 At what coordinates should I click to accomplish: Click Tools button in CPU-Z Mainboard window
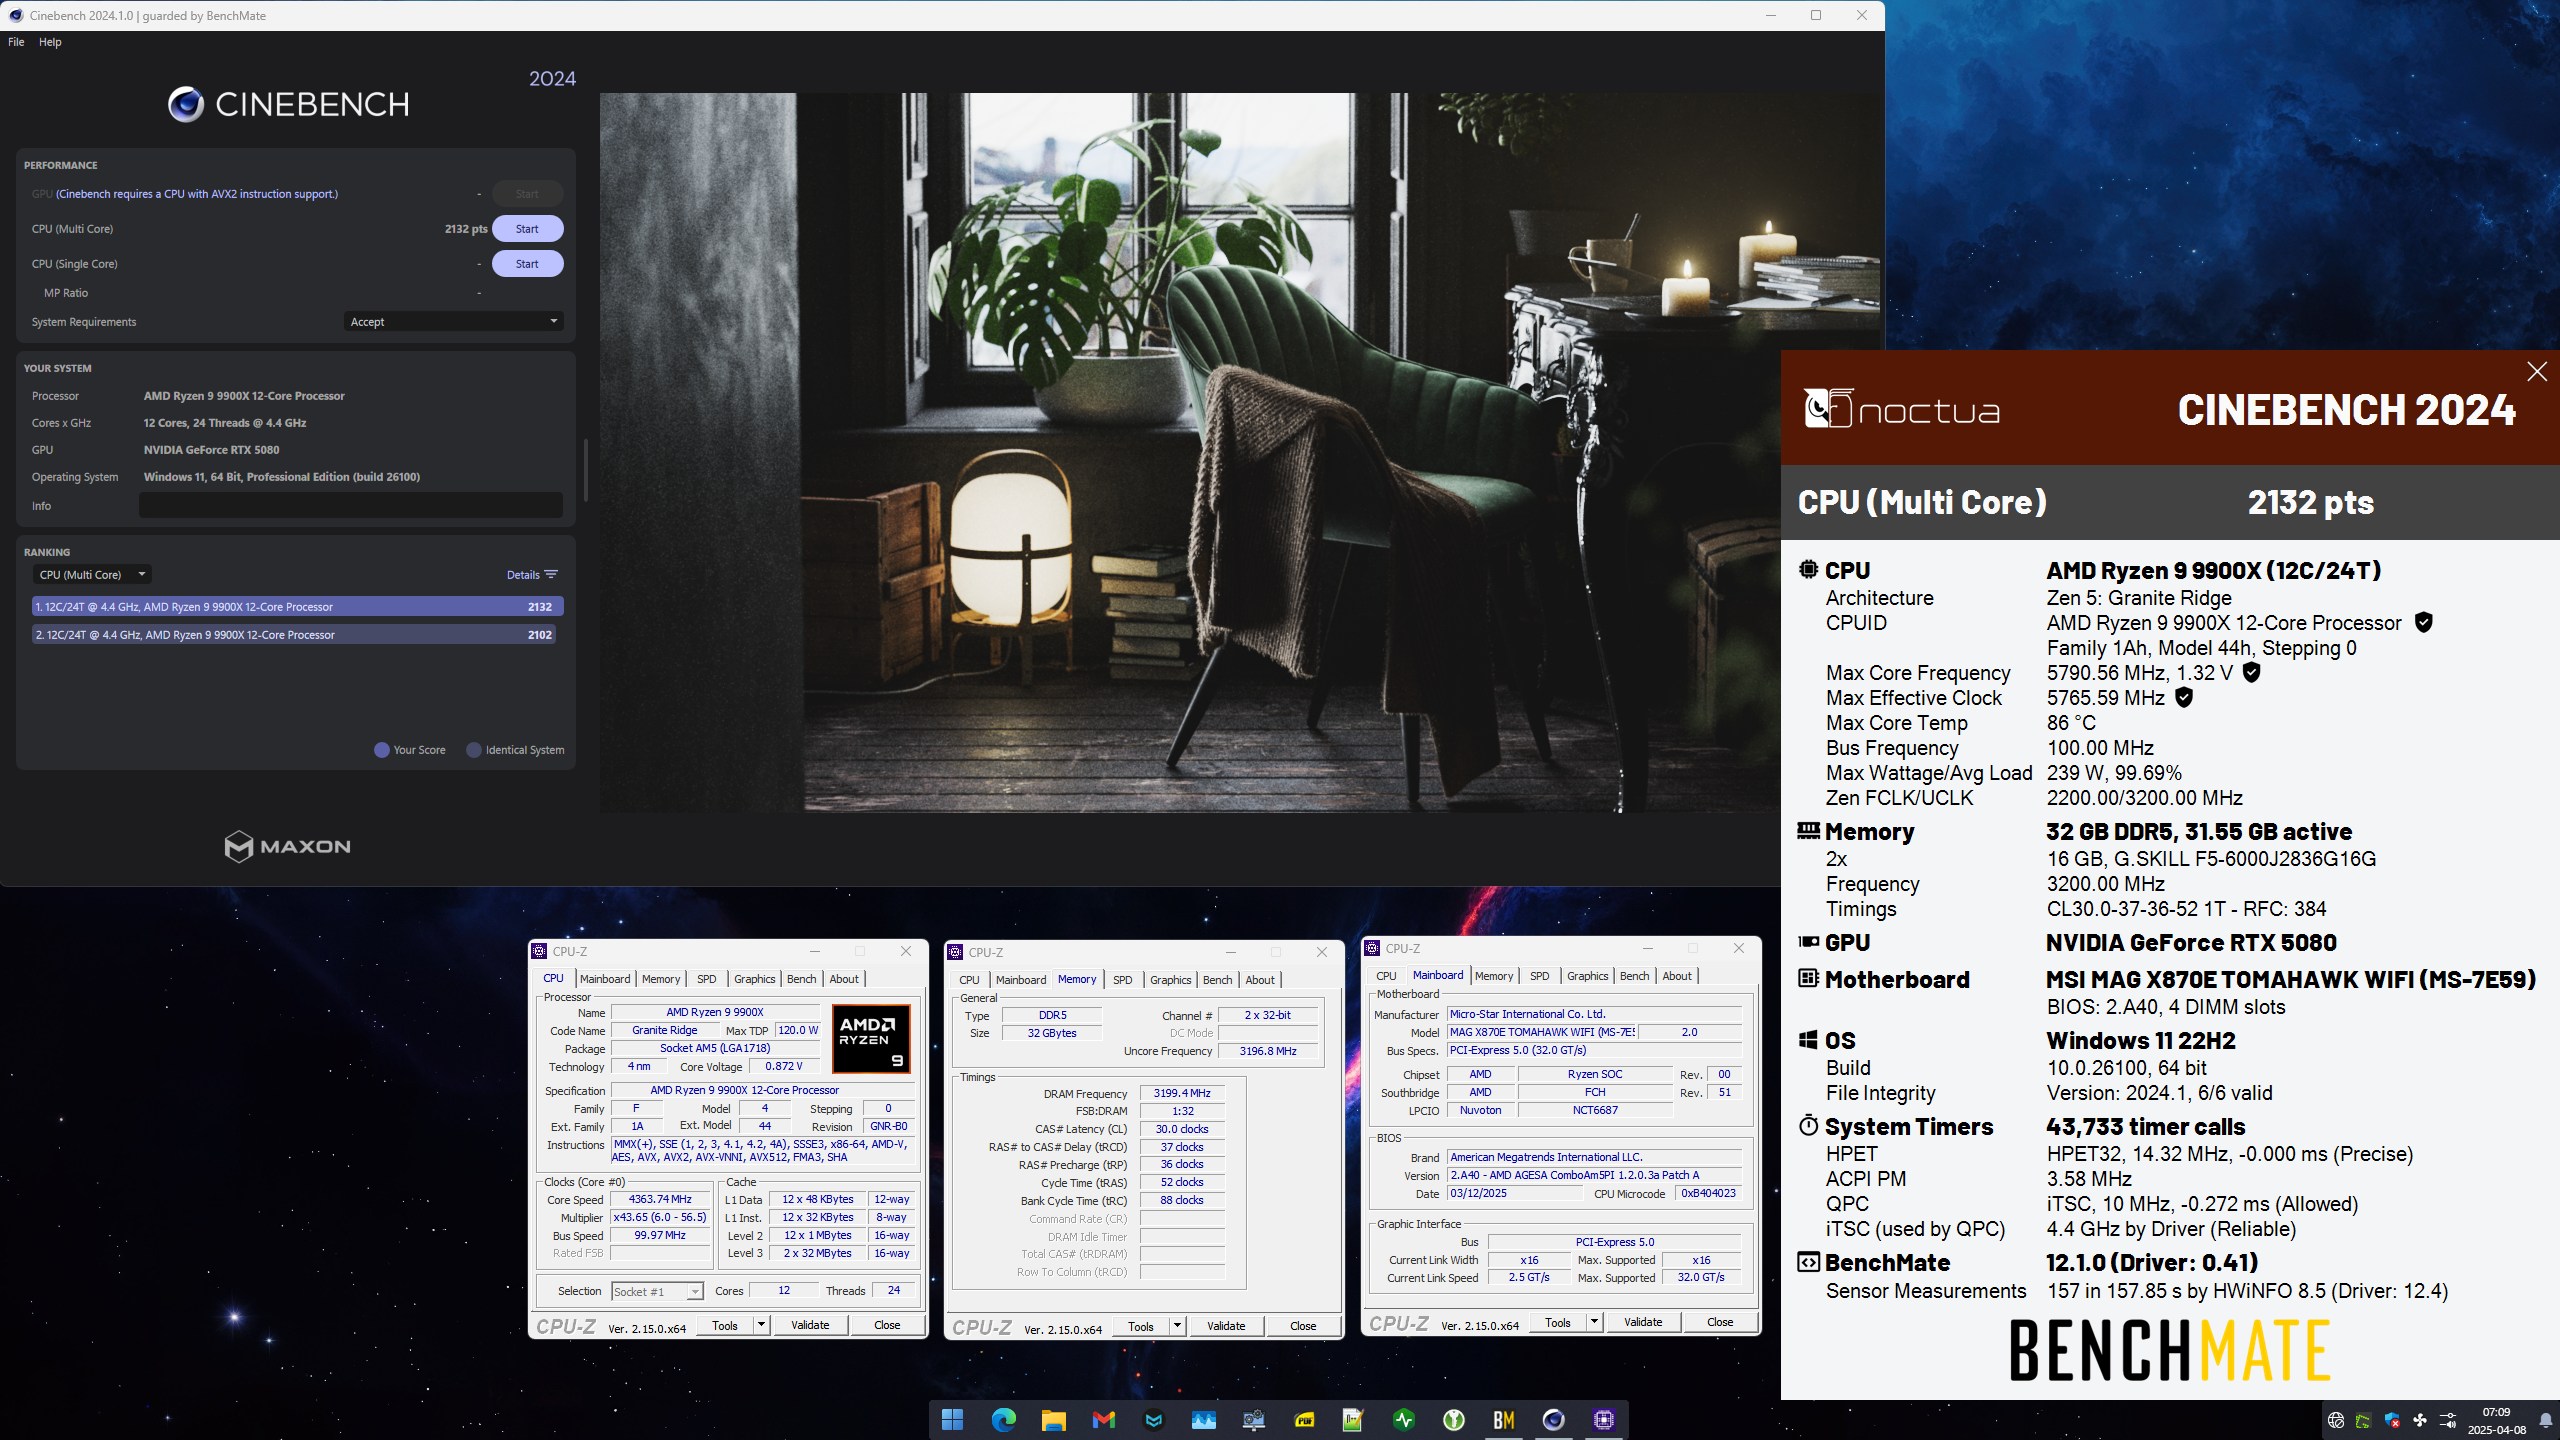(1558, 1322)
